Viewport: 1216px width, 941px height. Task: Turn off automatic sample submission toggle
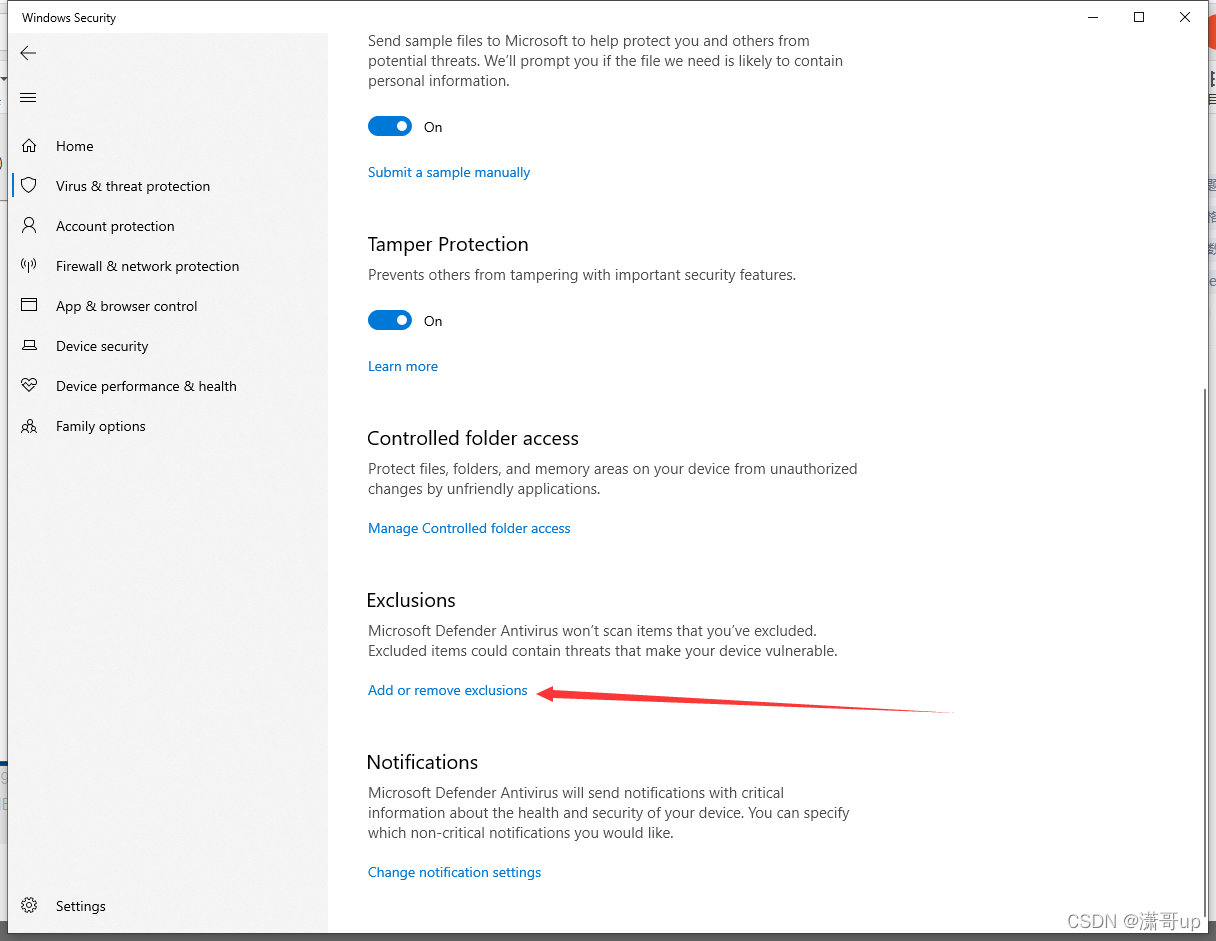(x=390, y=126)
